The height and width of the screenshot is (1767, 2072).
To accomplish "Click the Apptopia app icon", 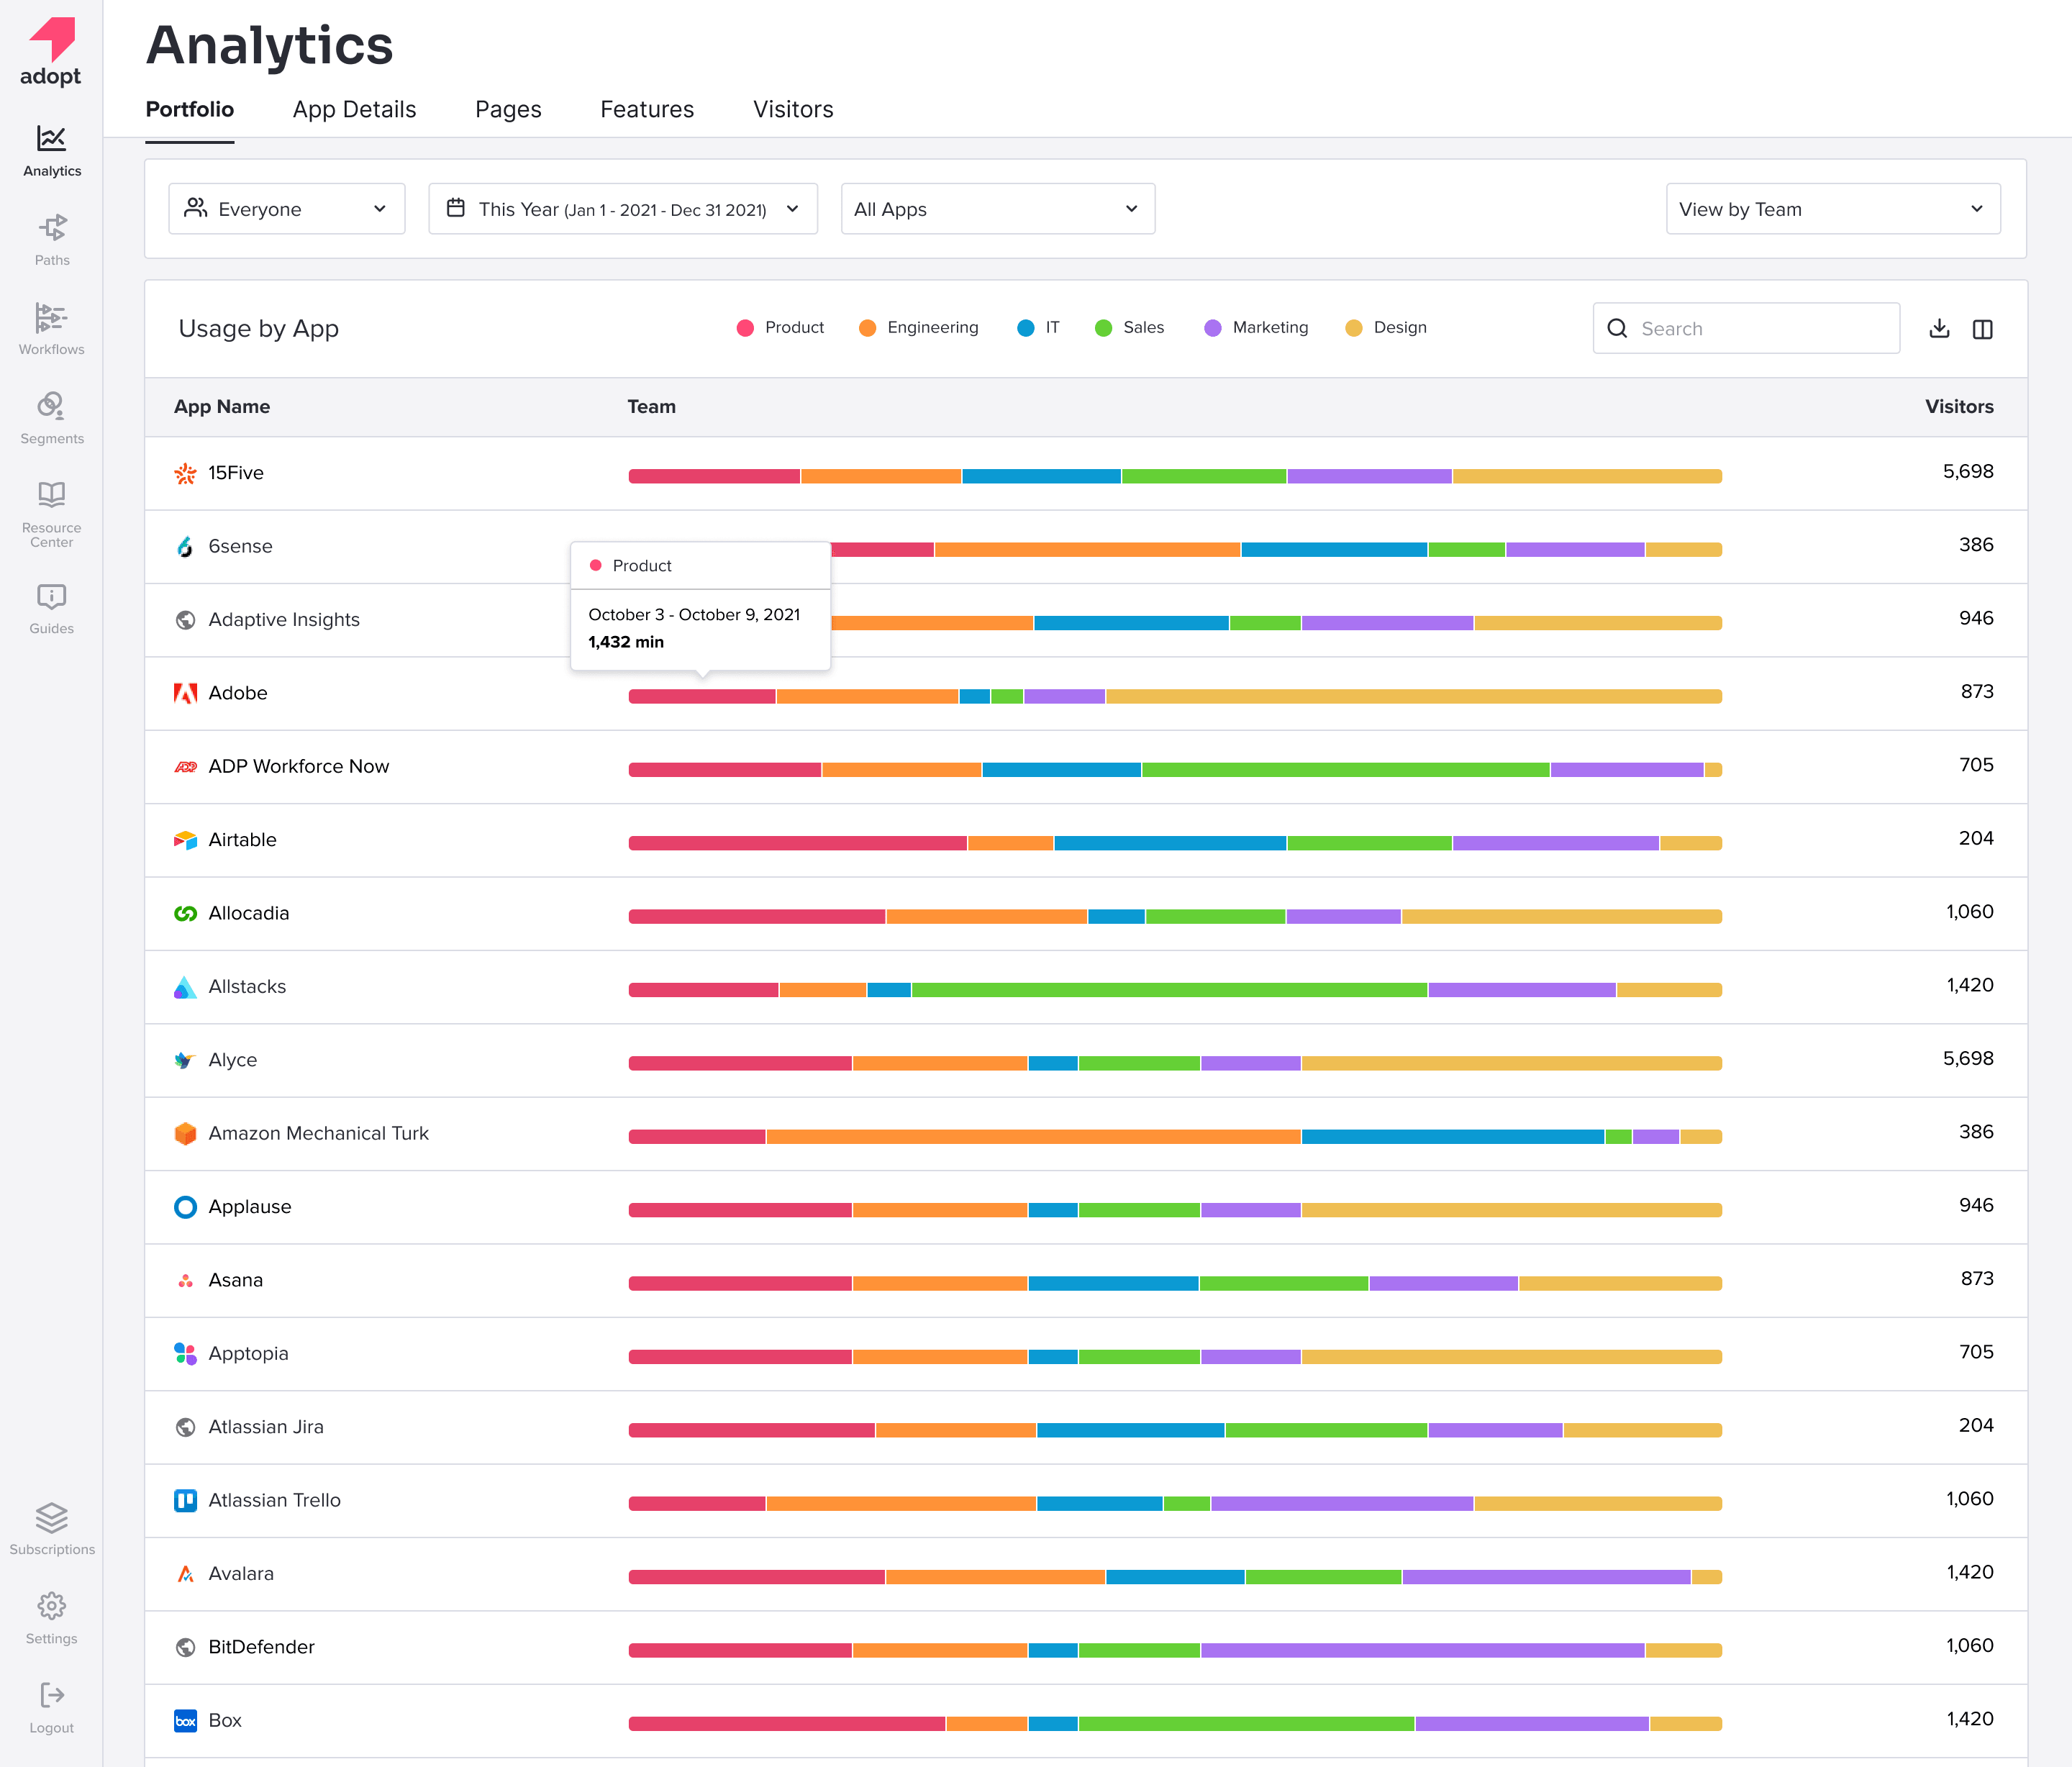I will 185,1354.
